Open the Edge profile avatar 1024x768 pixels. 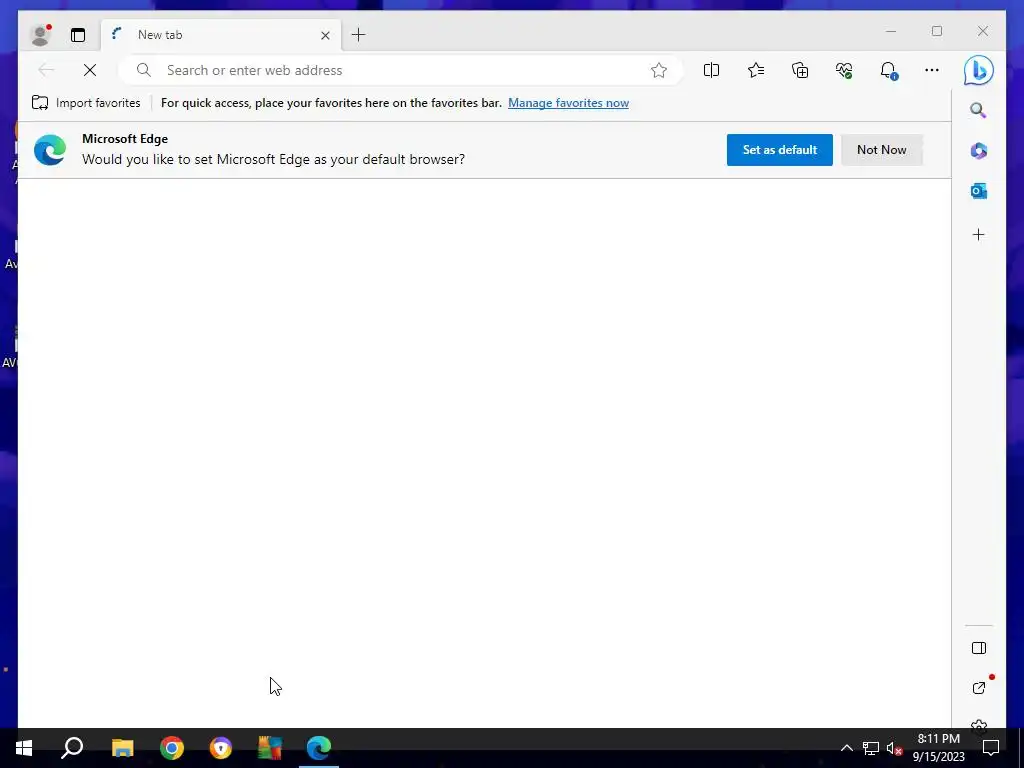pyautogui.click(x=40, y=35)
